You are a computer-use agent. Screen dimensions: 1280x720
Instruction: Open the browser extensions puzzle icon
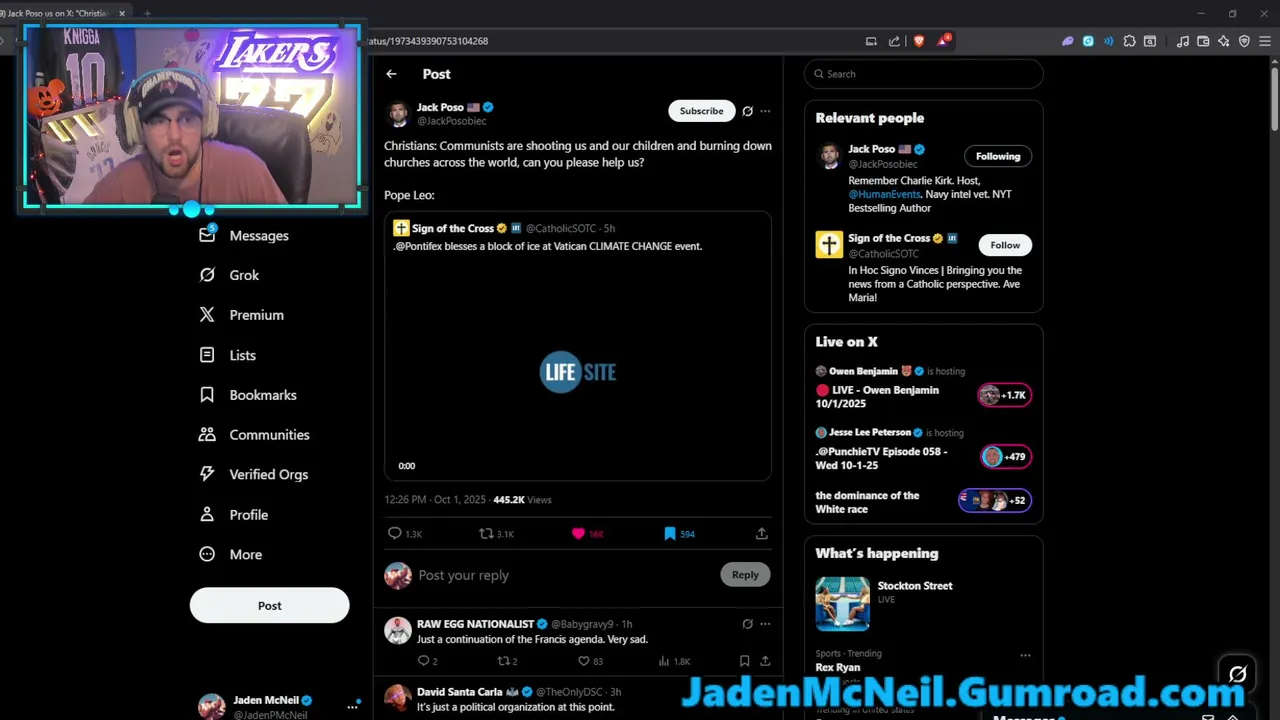pyautogui.click(x=1129, y=41)
